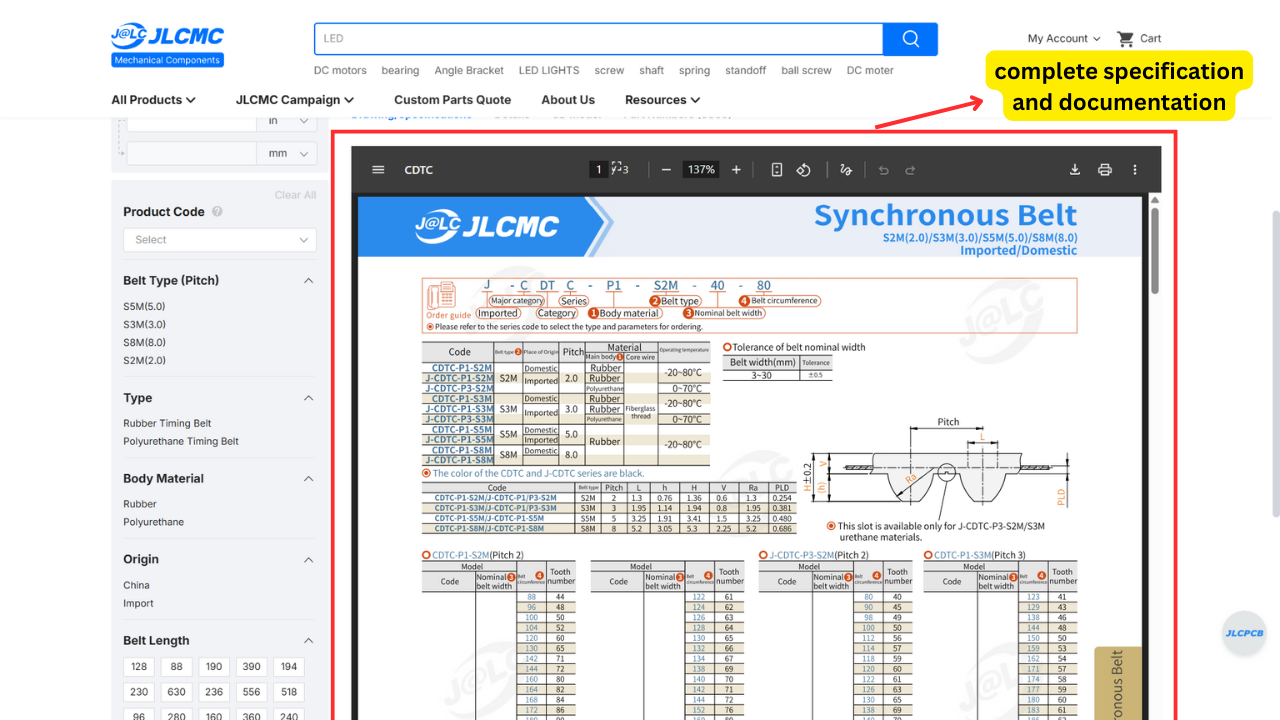Select belt length 518
This screenshot has width=1280, height=720.
[289, 692]
